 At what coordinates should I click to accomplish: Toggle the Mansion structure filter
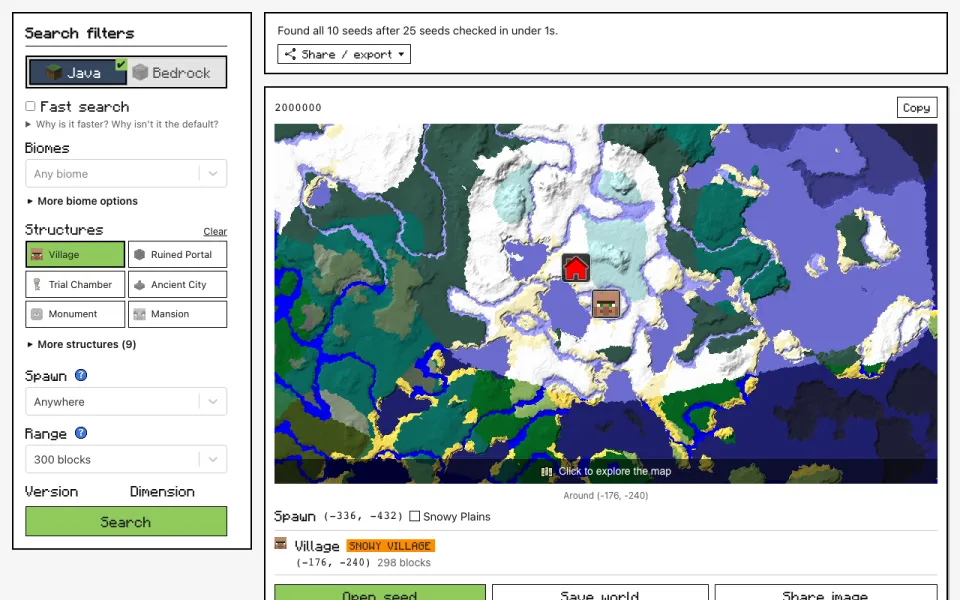pos(178,313)
